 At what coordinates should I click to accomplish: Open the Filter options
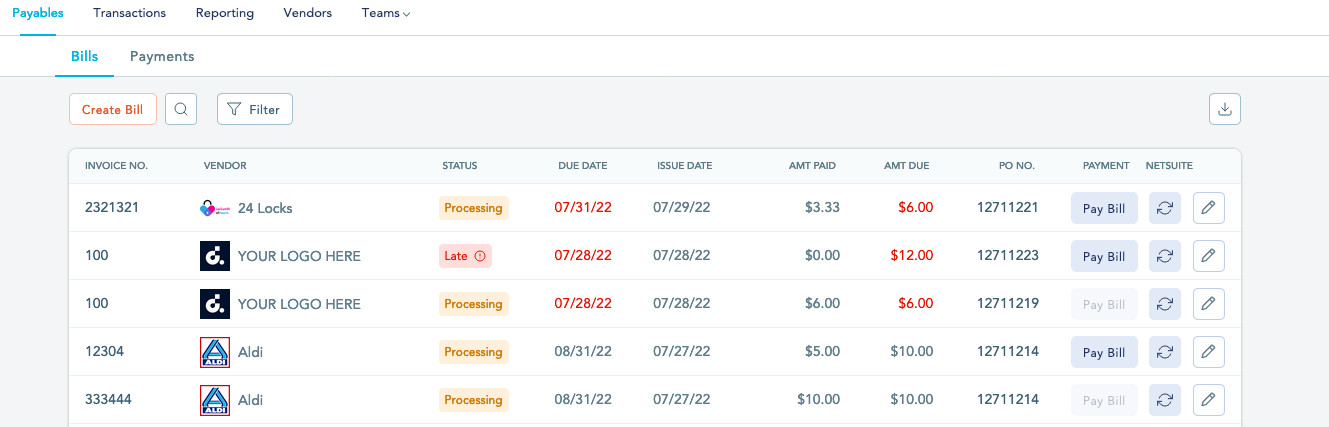click(x=255, y=109)
